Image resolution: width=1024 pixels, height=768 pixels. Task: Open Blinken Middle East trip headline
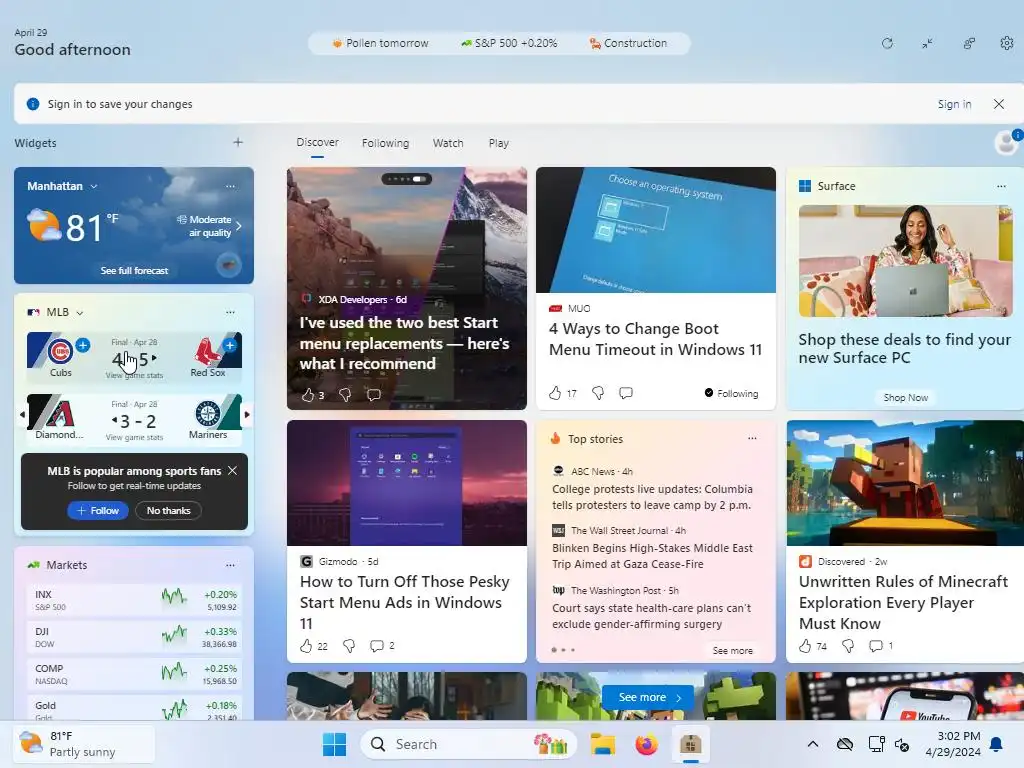(652, 556)
